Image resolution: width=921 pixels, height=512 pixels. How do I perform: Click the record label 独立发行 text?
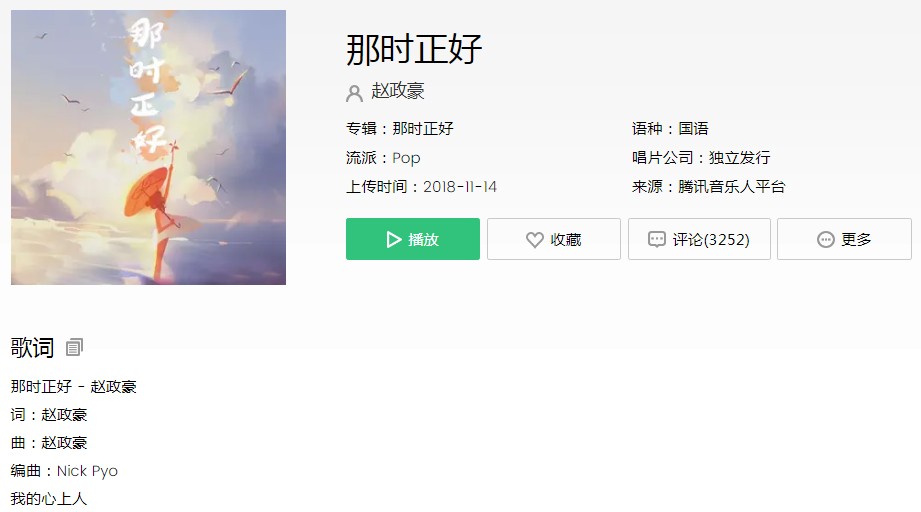coord(739,158)
